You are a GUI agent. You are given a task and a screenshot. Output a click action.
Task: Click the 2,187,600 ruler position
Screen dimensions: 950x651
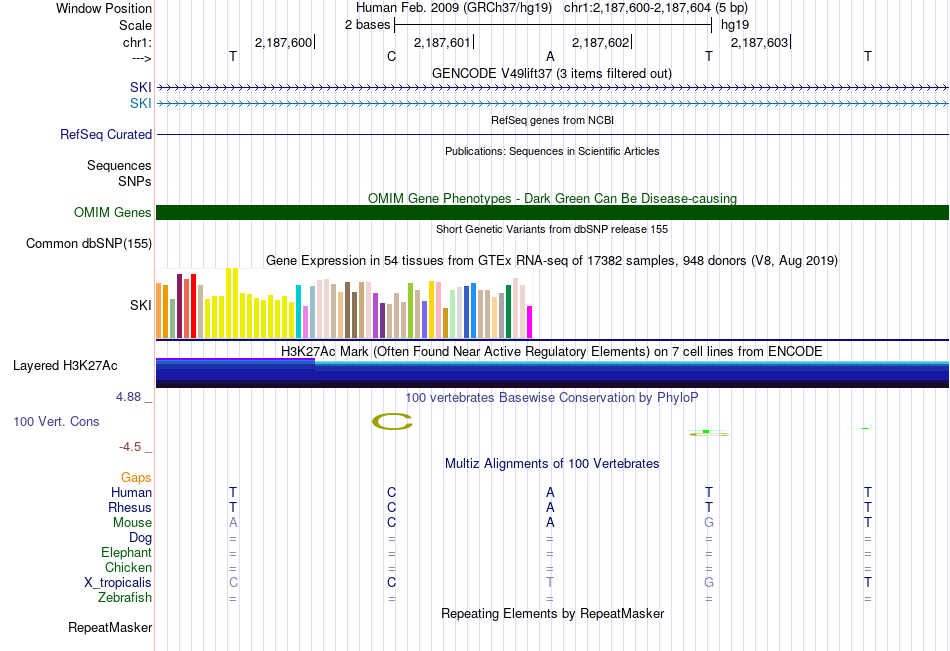click(283, 42)
